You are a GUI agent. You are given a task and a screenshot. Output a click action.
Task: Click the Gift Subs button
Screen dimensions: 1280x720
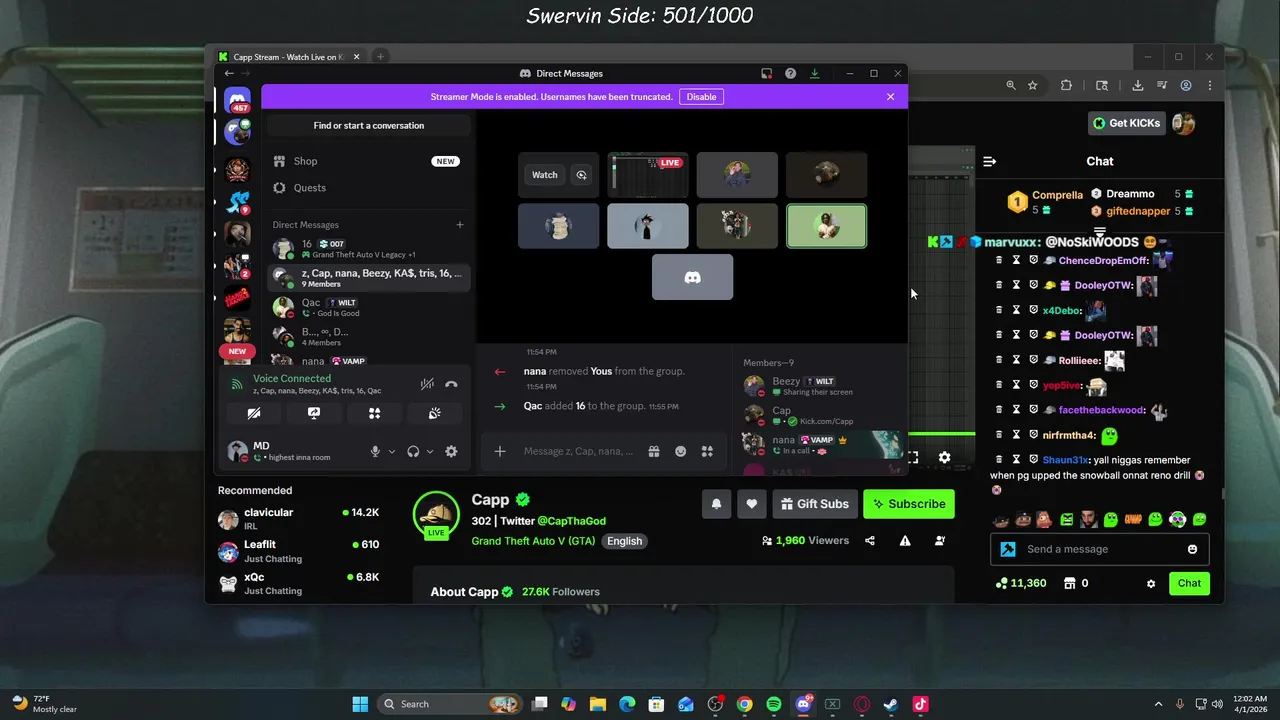815,504
